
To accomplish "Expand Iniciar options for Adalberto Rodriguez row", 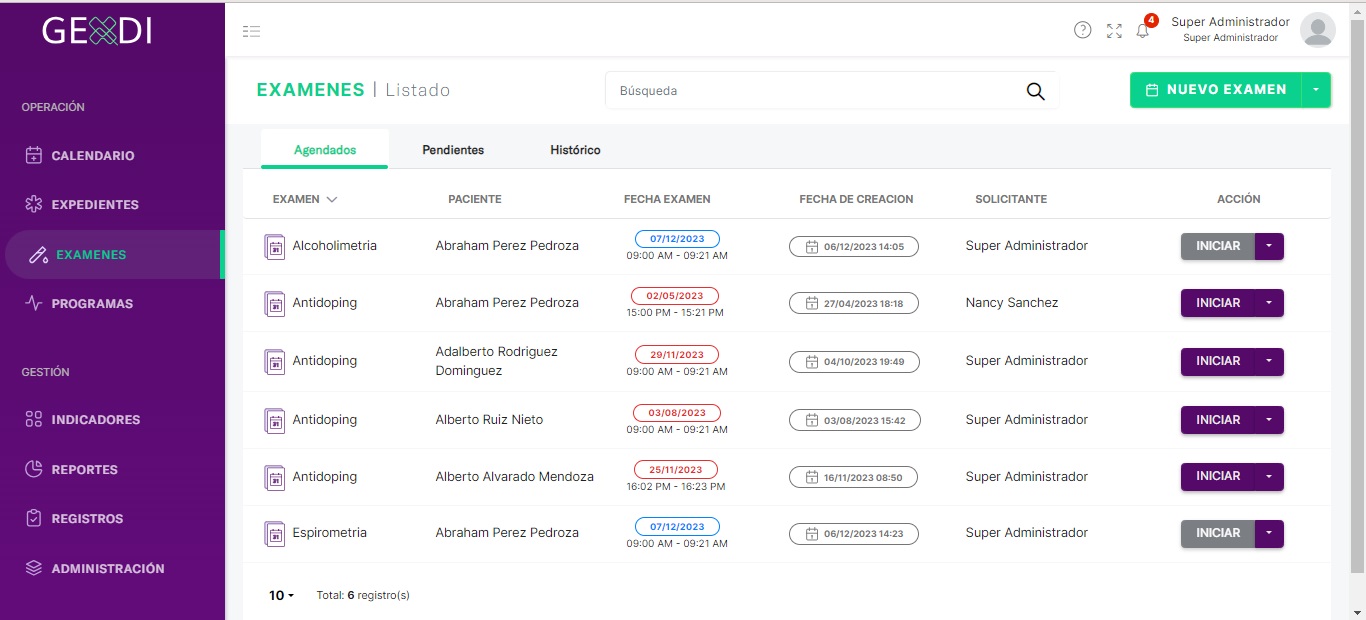I will tap(1269, 361).
